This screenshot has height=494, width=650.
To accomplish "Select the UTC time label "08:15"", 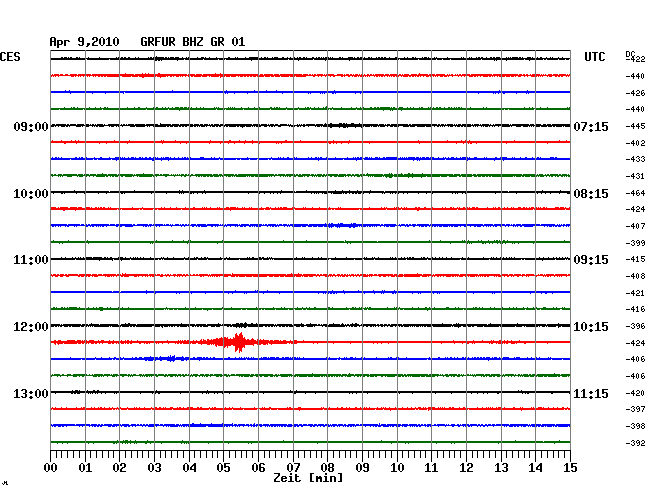I will coord(591,194).
